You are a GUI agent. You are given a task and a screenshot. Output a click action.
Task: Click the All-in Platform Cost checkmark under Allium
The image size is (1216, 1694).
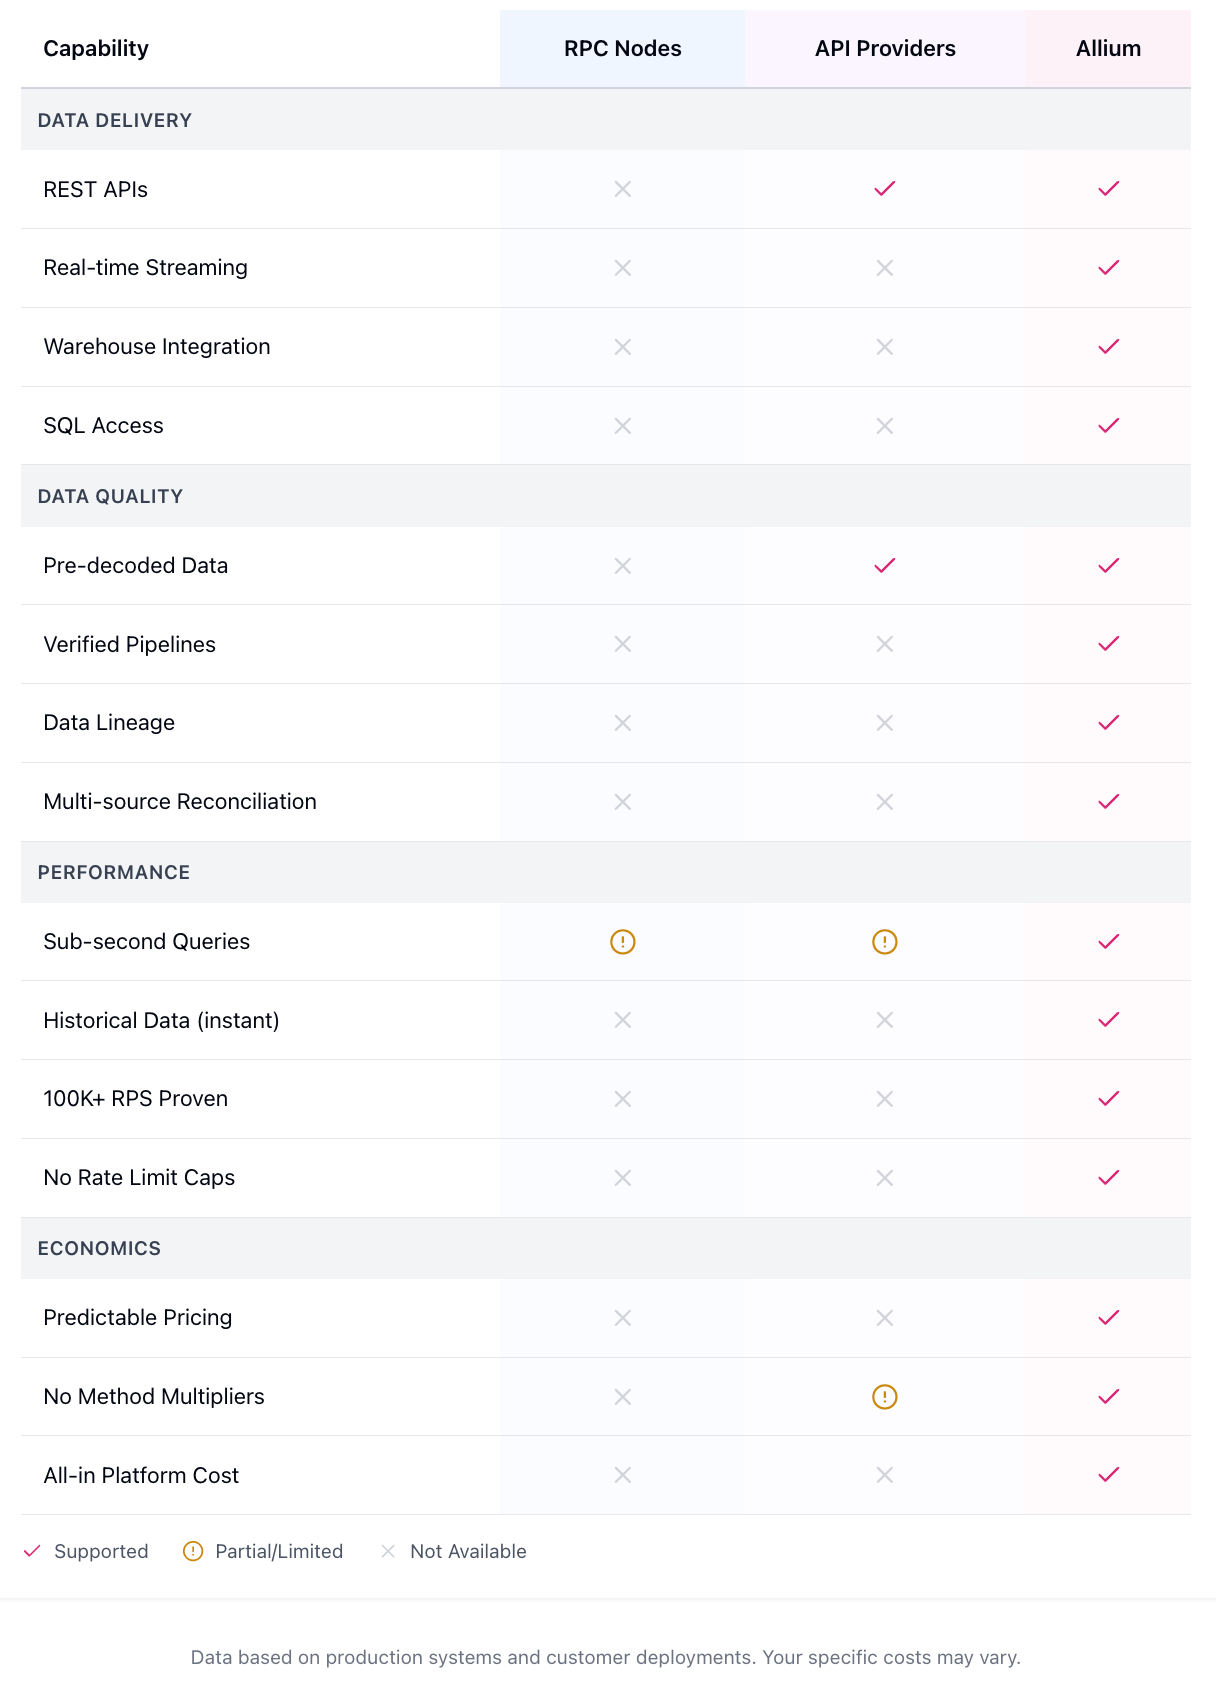[1108, 1475]
